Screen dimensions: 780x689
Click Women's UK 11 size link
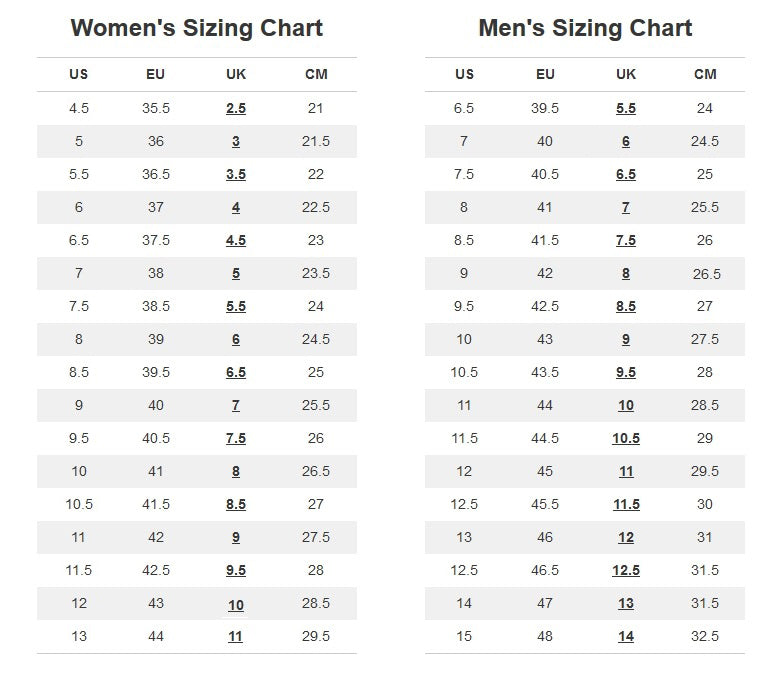(x=235, y=637)
